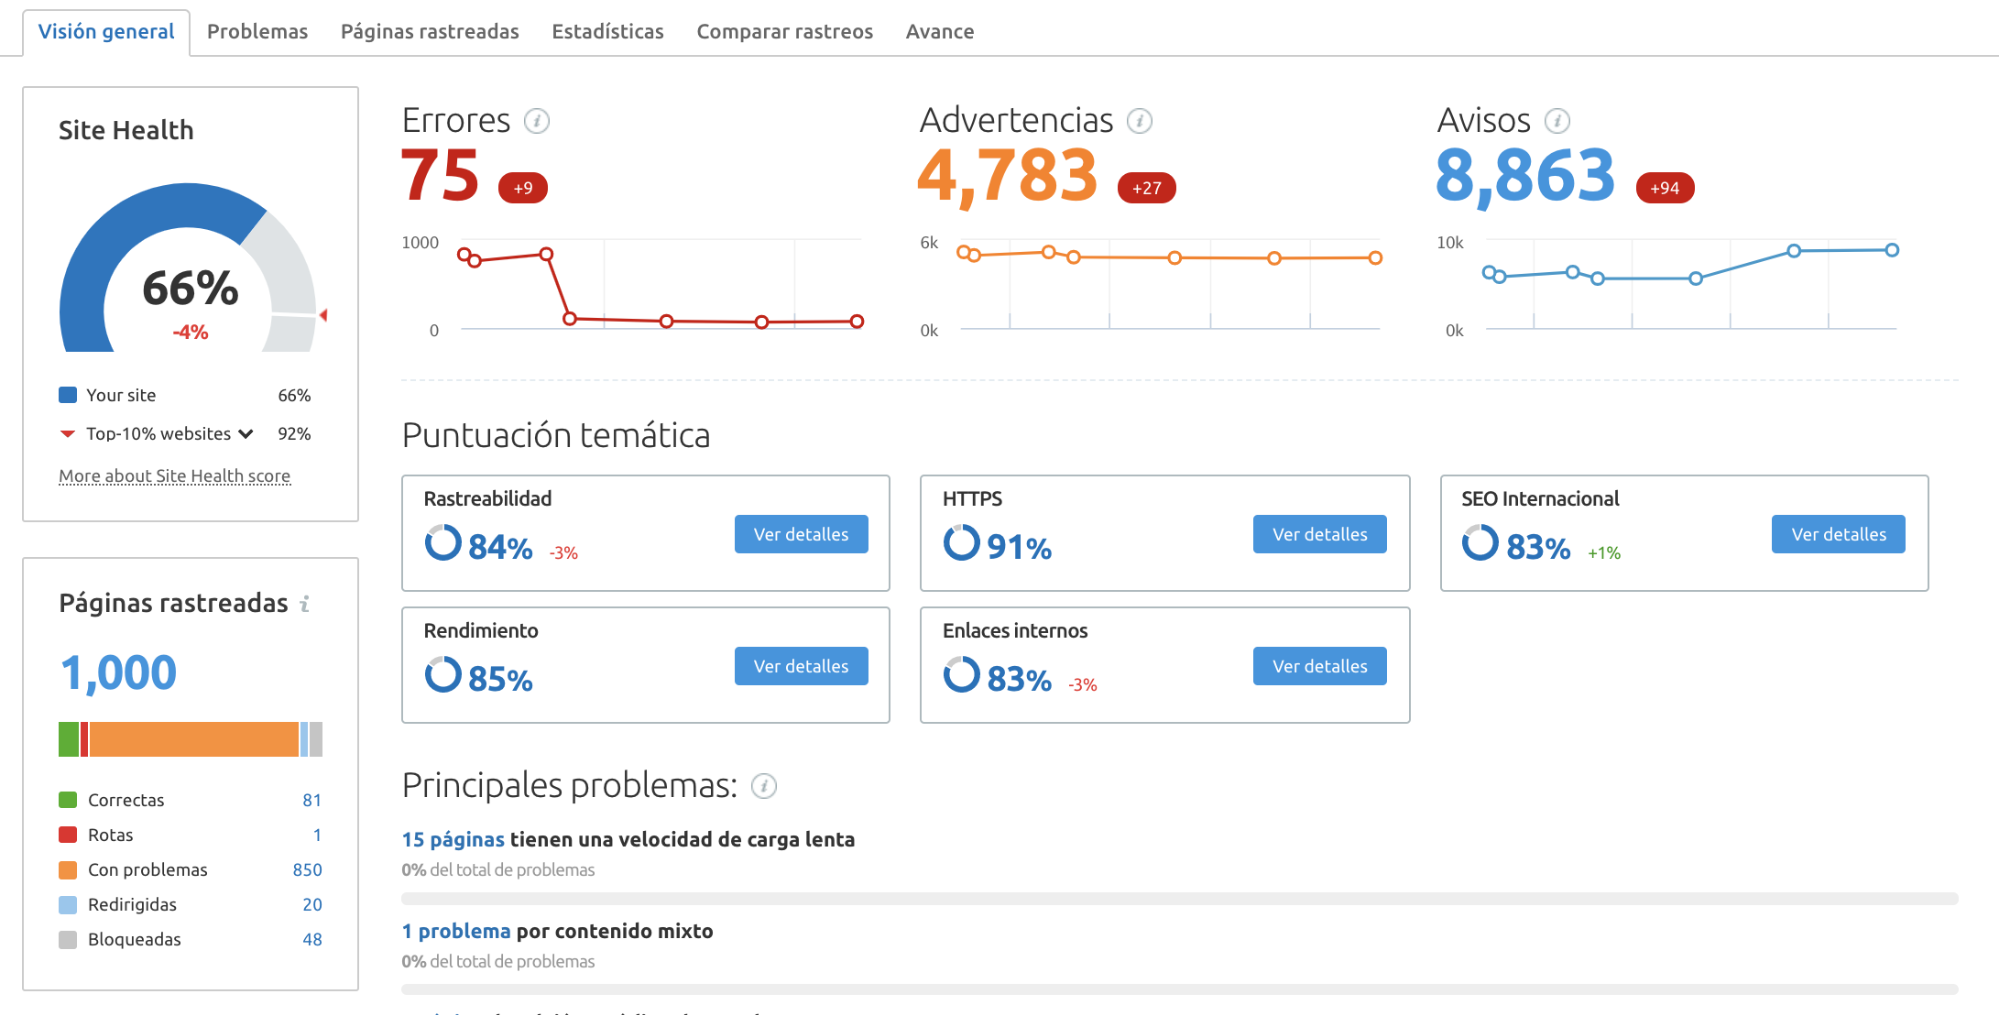Click the Advertencias count 4,783
1999x1016 pixels.
pyautogui.click(x=1008, y=177)
